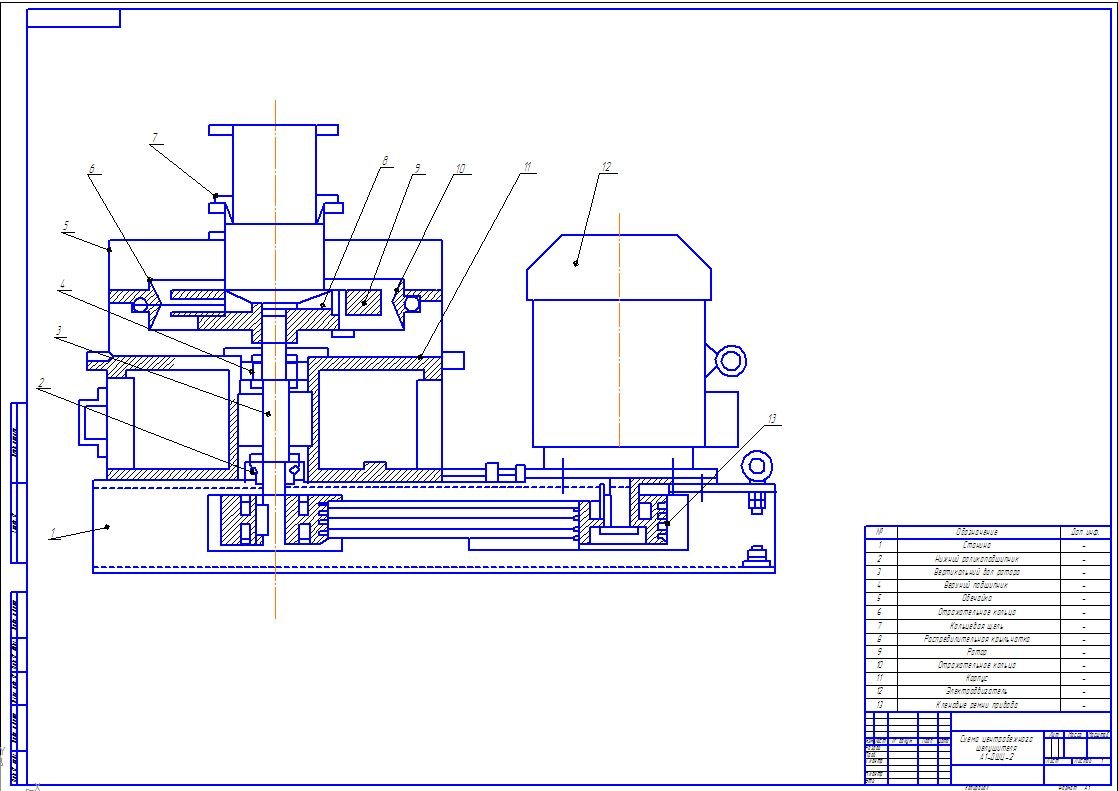Click the 'Станина' row in the parts table

[x=977, y=546]
